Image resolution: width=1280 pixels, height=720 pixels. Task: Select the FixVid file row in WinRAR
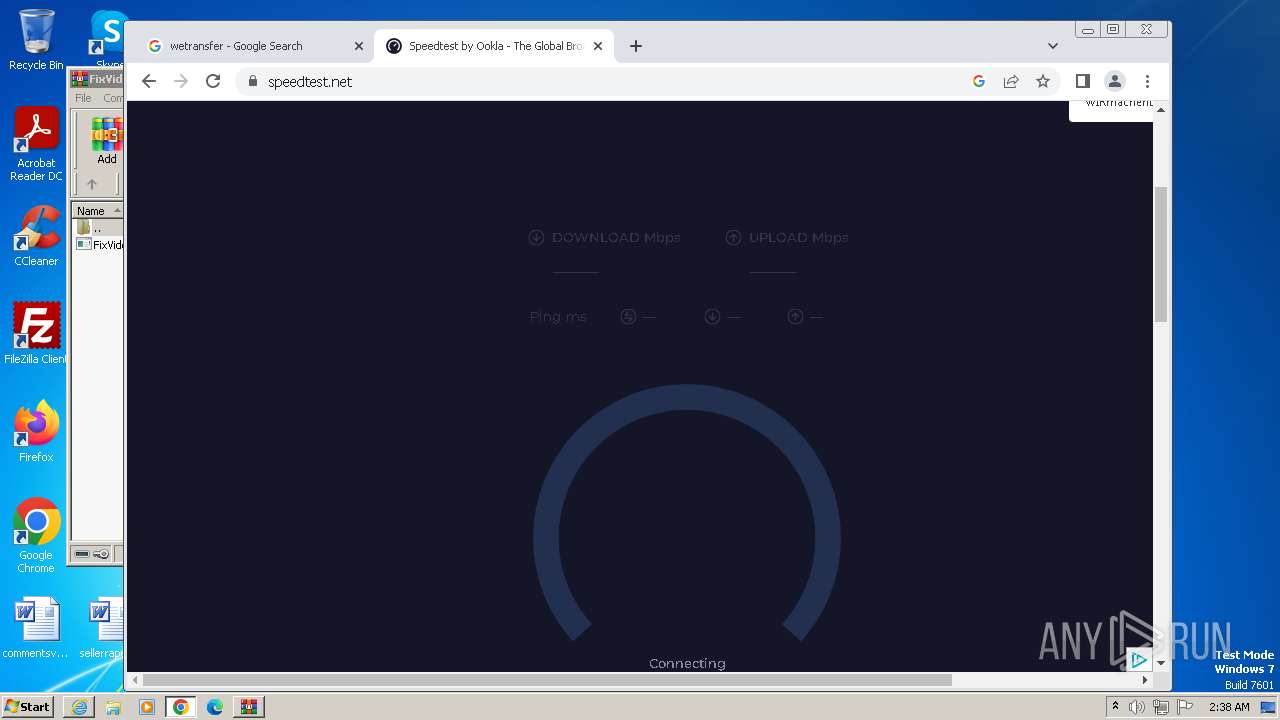100,244
